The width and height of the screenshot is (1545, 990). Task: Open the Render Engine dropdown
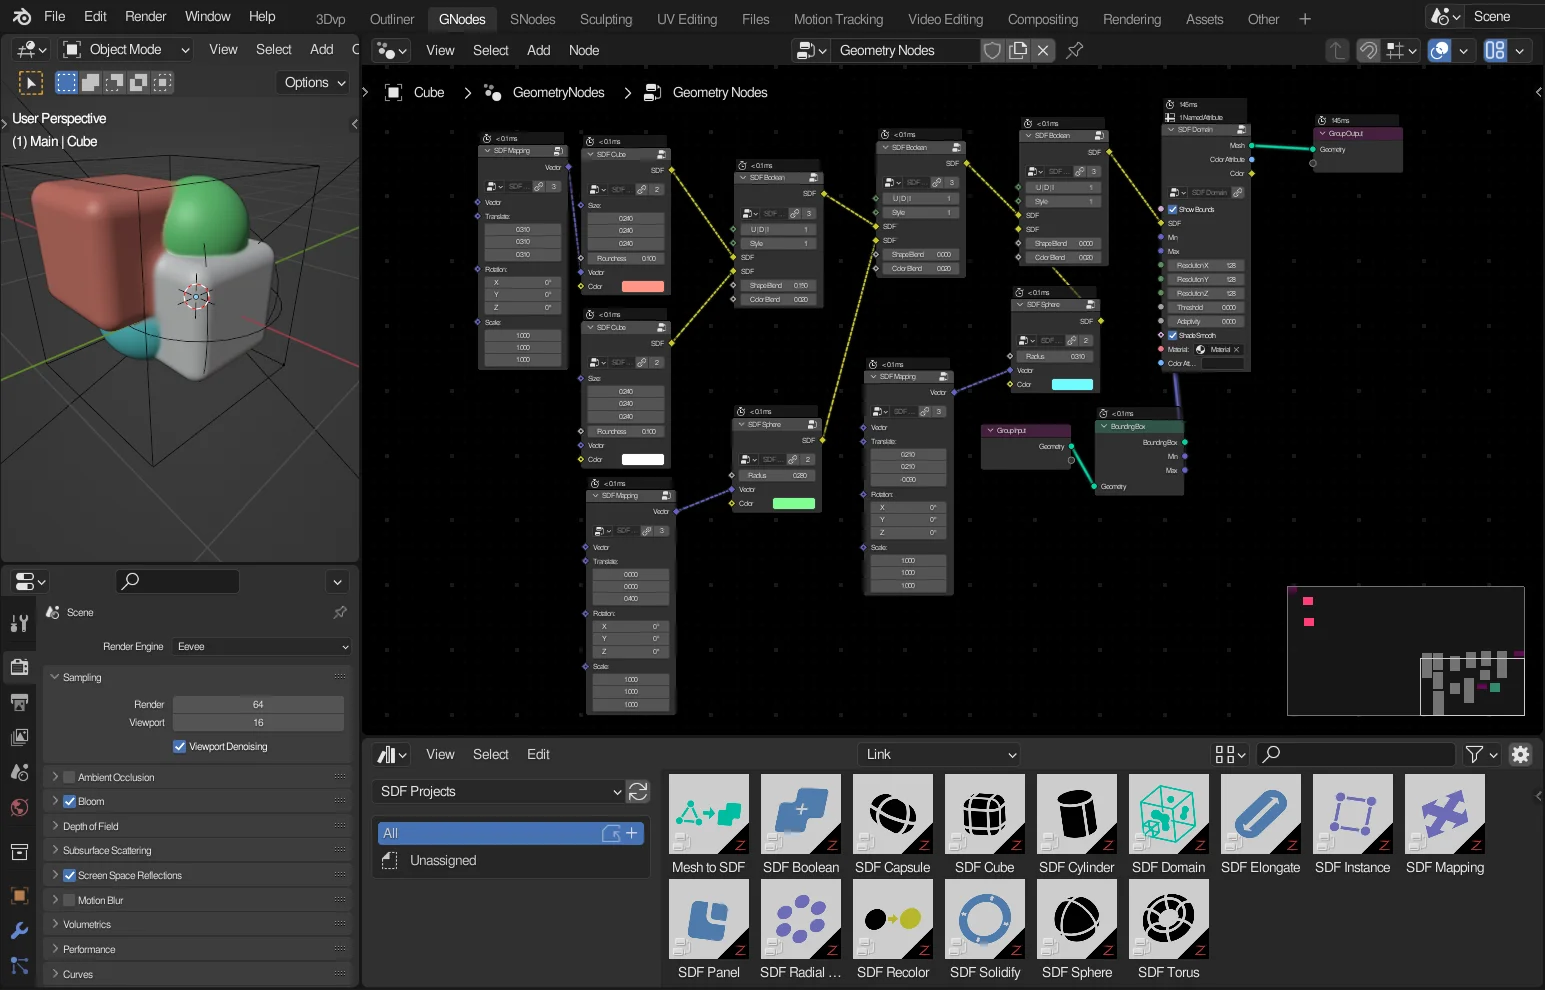tap(261, 646)
